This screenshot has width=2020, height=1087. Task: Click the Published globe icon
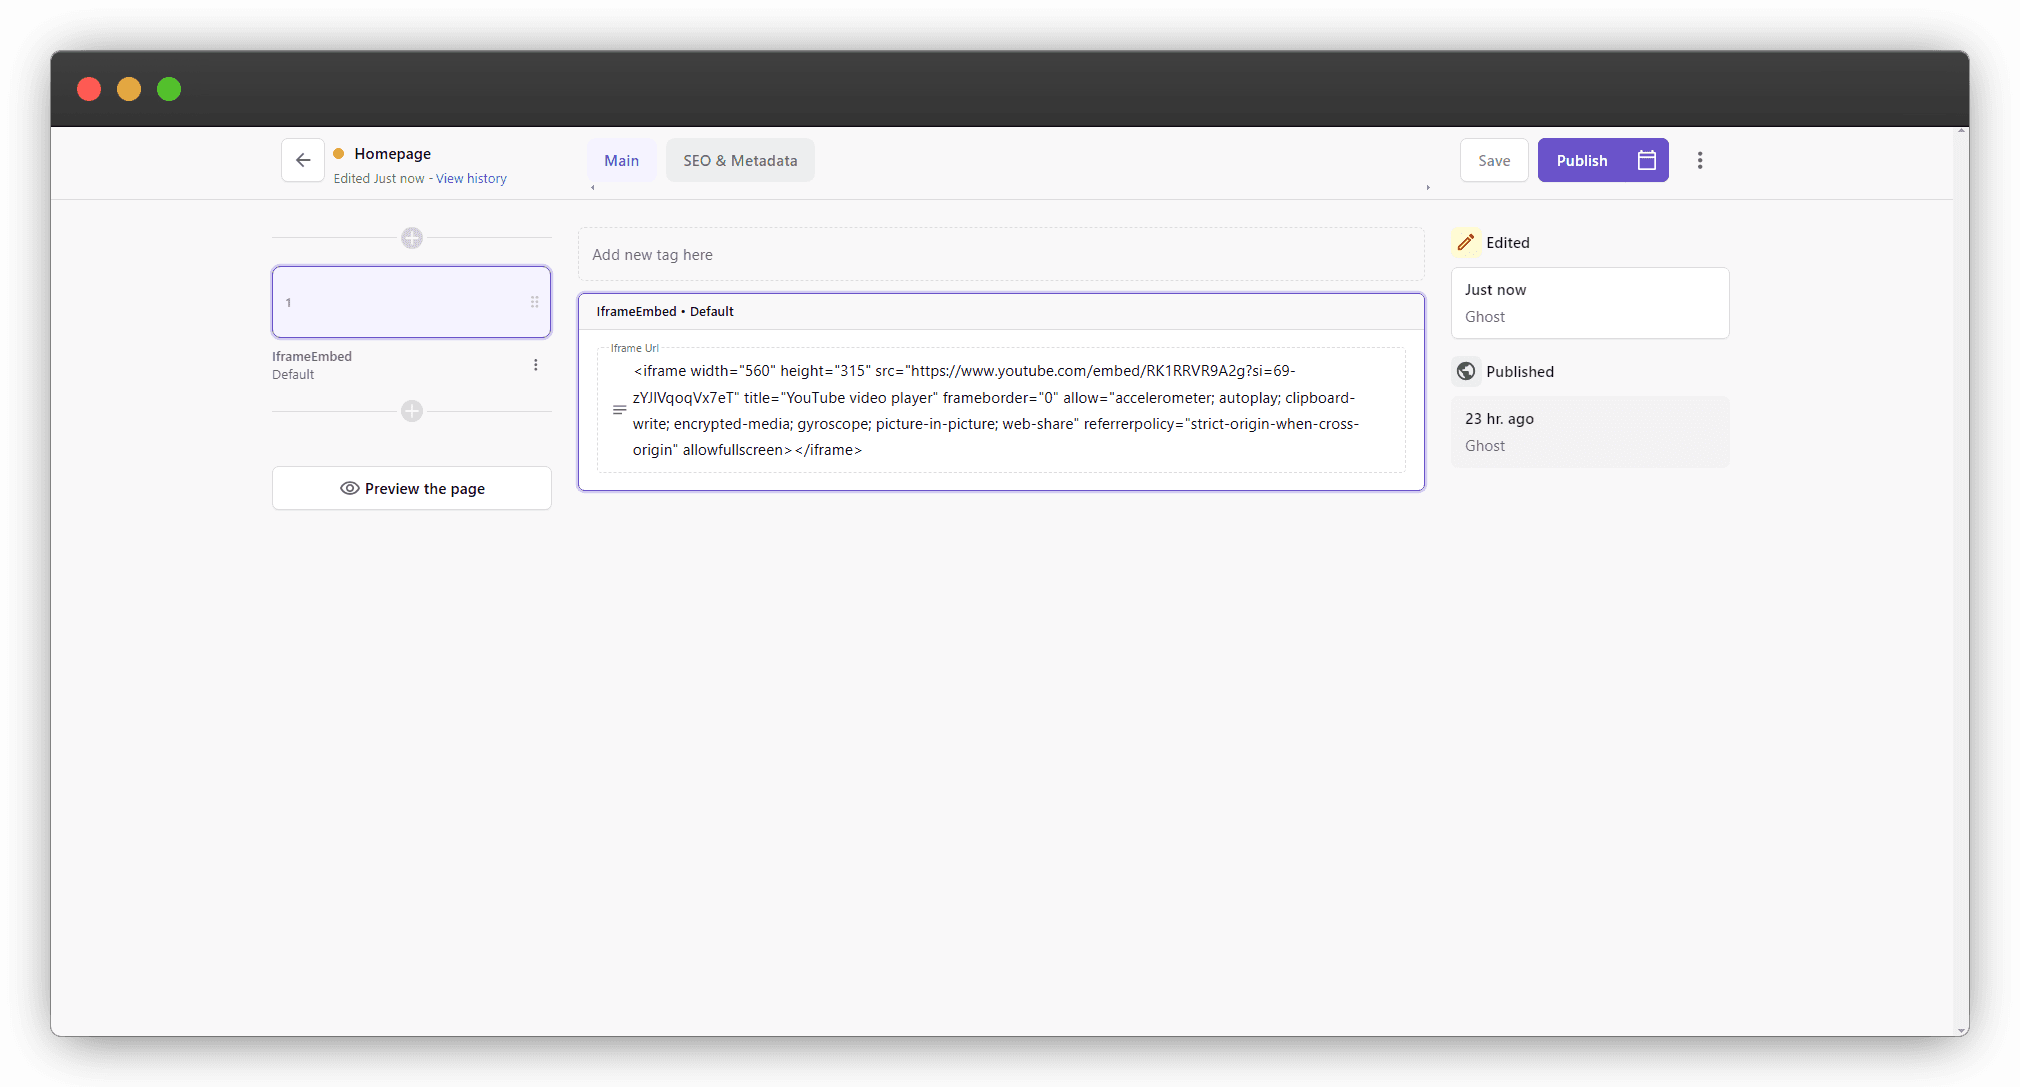click(1466, 371)
